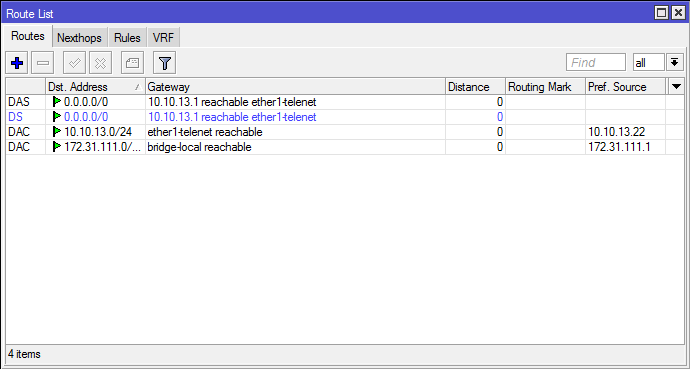Switch to the Rules tab
Viewport: 690px width, 369px height.
(127, 37)
